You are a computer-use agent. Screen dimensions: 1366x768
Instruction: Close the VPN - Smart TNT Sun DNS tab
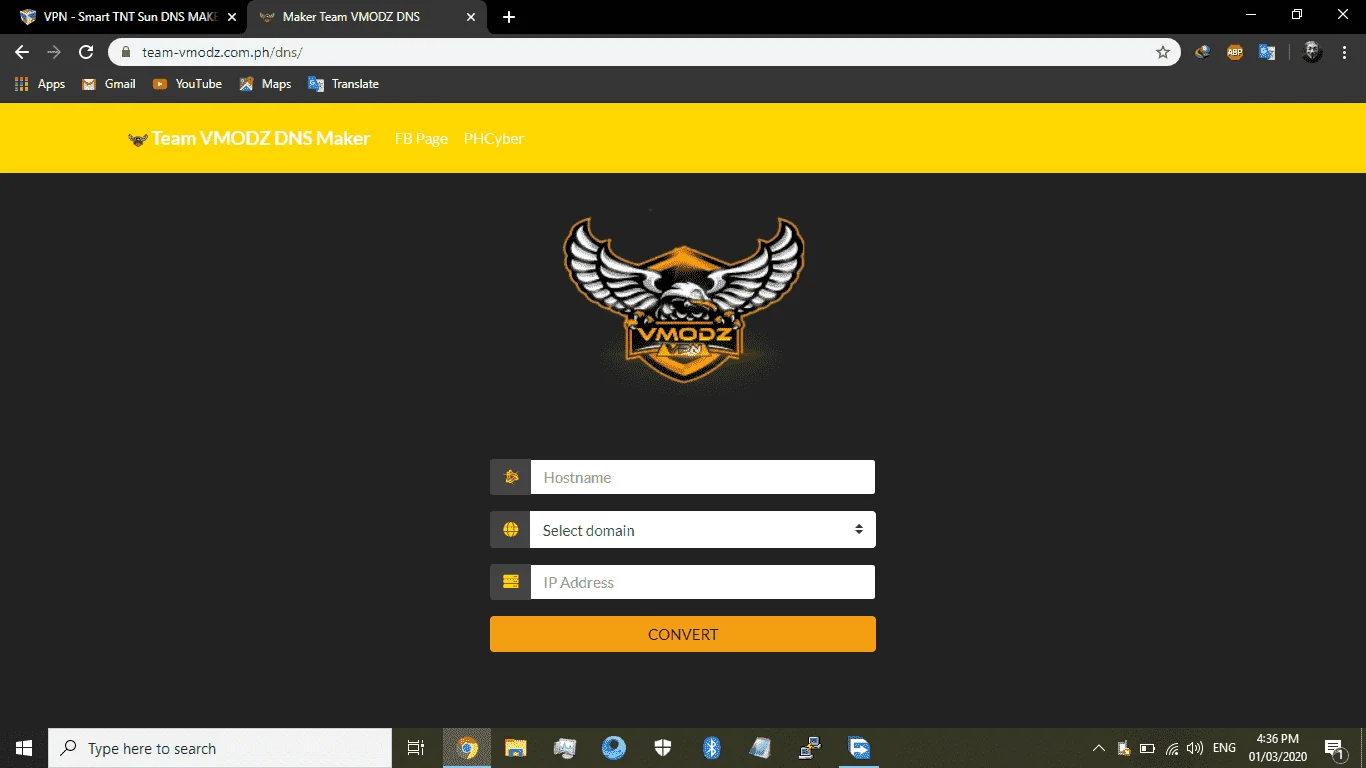coord(232,17)
